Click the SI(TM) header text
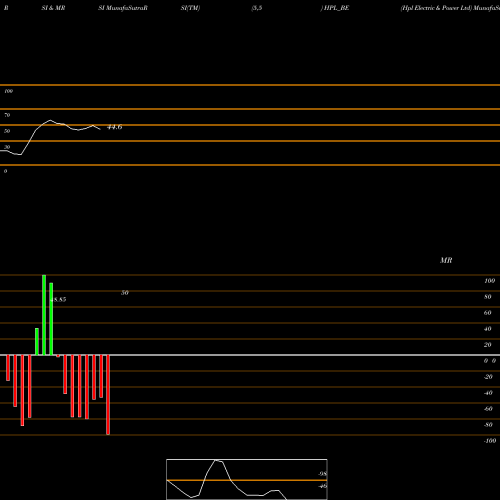 point(190,8)
